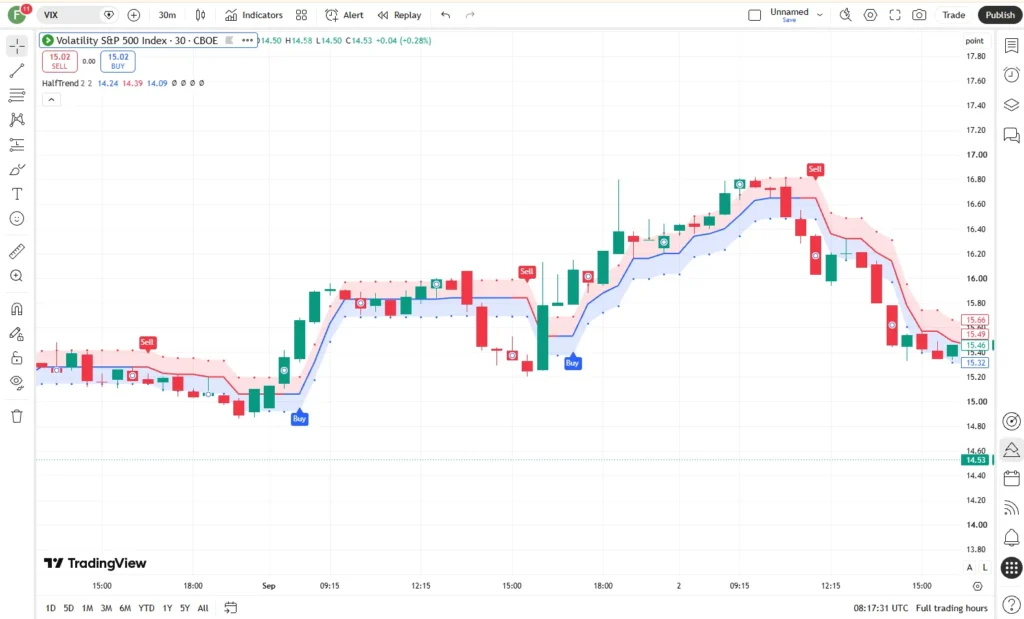The height and width of the screenshot is (619, 1024).
Task: Open the object tree layers panel
Action: click(x=1012, y=104)
